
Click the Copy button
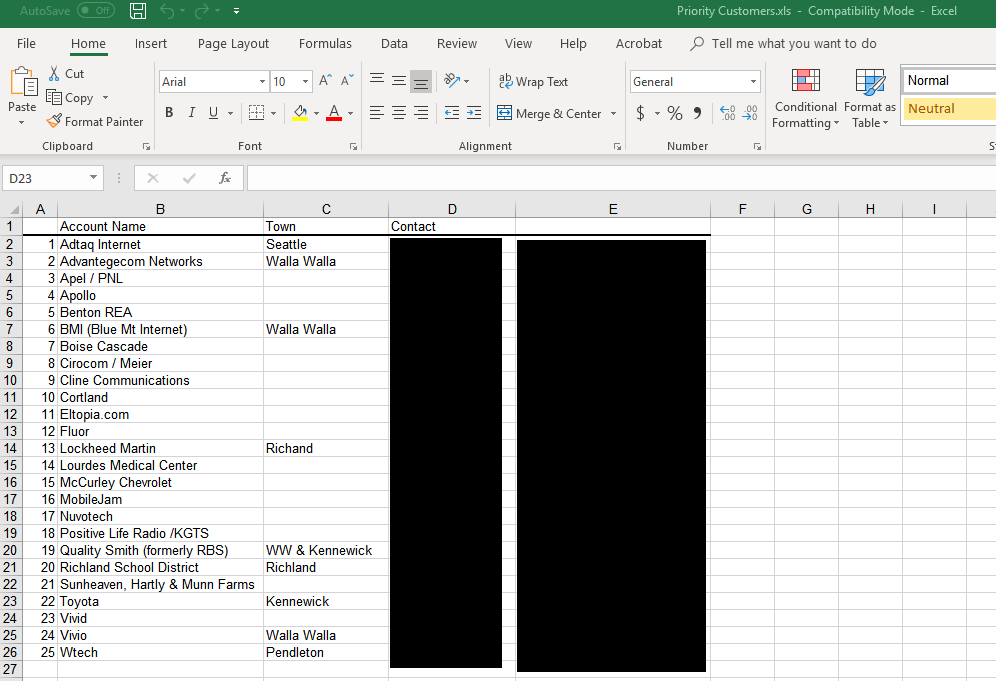tap(70, 98)
